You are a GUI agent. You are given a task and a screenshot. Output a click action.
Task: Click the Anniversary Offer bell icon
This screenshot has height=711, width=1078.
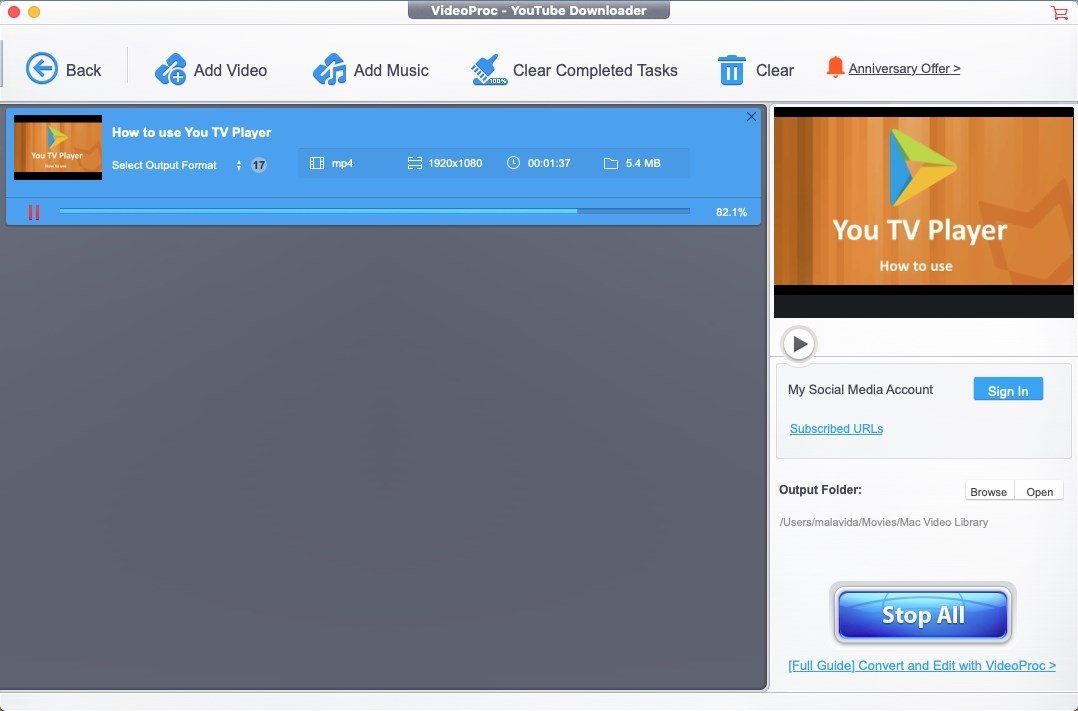tap(835, 67)
